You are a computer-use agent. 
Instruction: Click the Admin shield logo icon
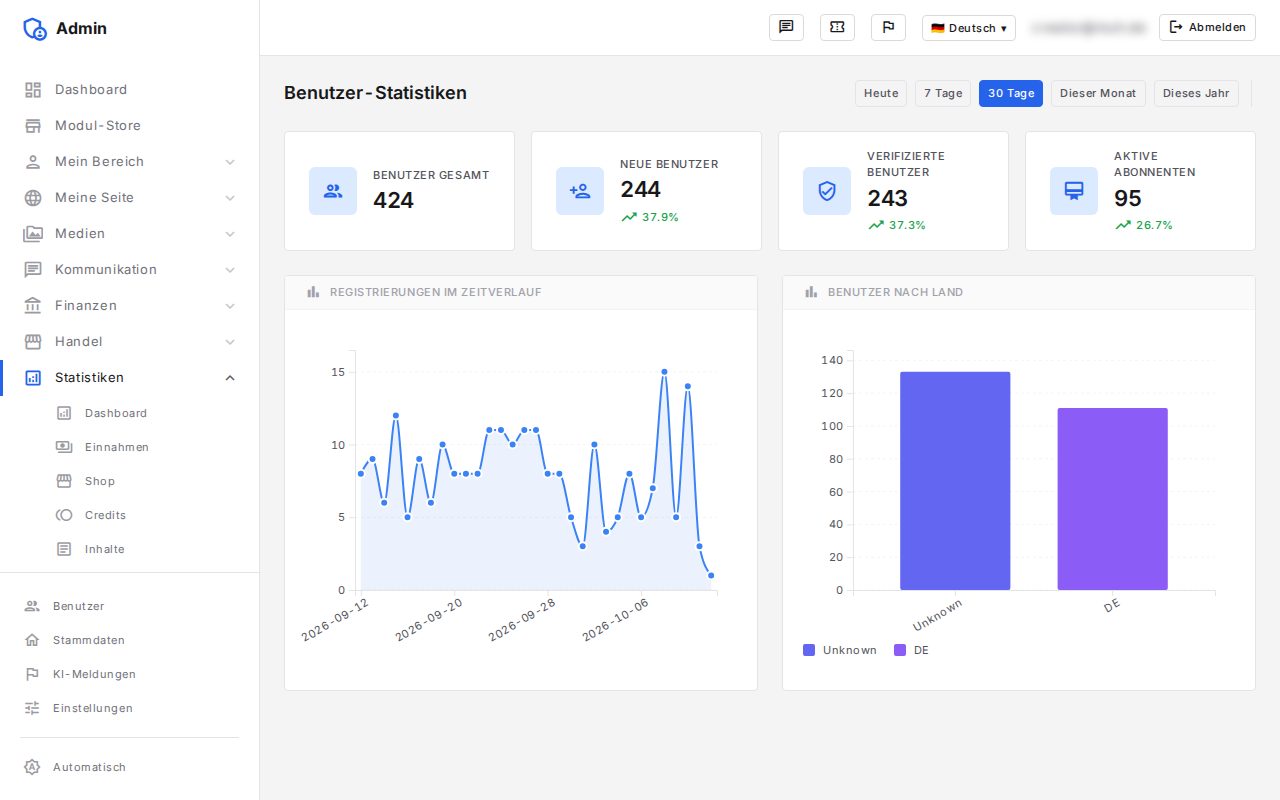pos(35,28)
